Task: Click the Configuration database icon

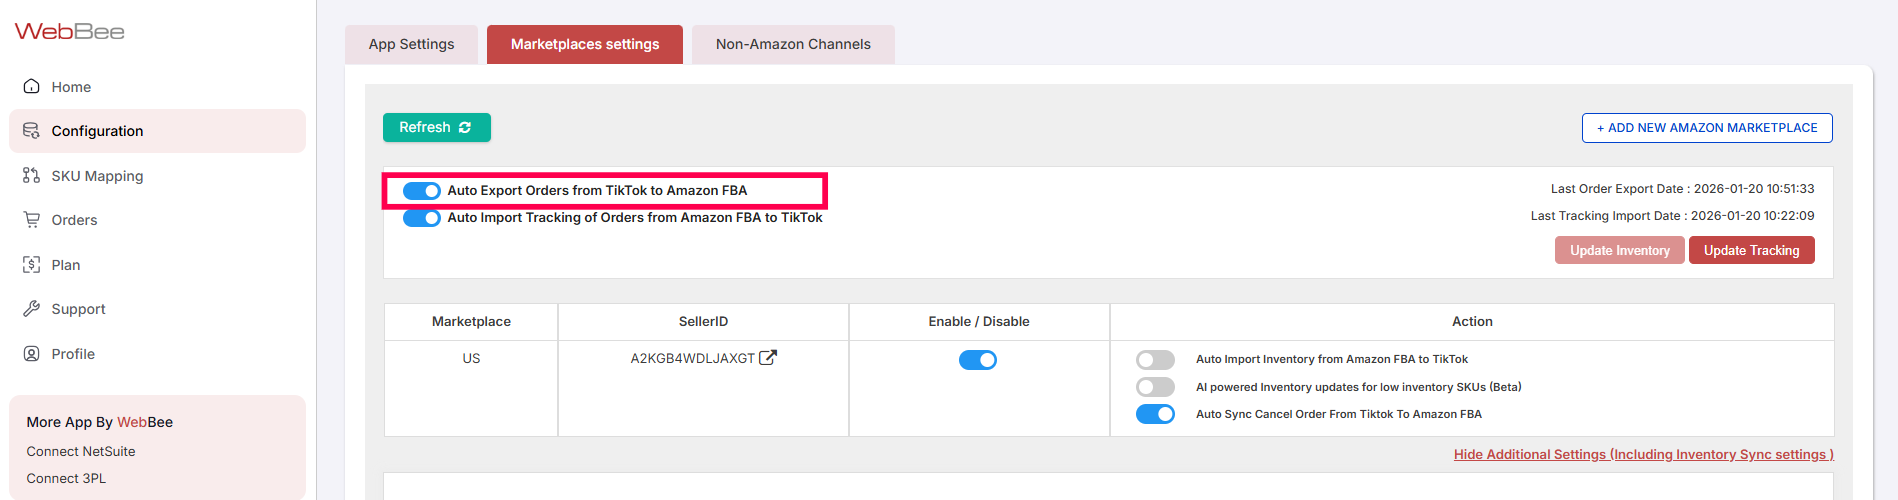Action: pyautogui.click(x=32, y=131)
